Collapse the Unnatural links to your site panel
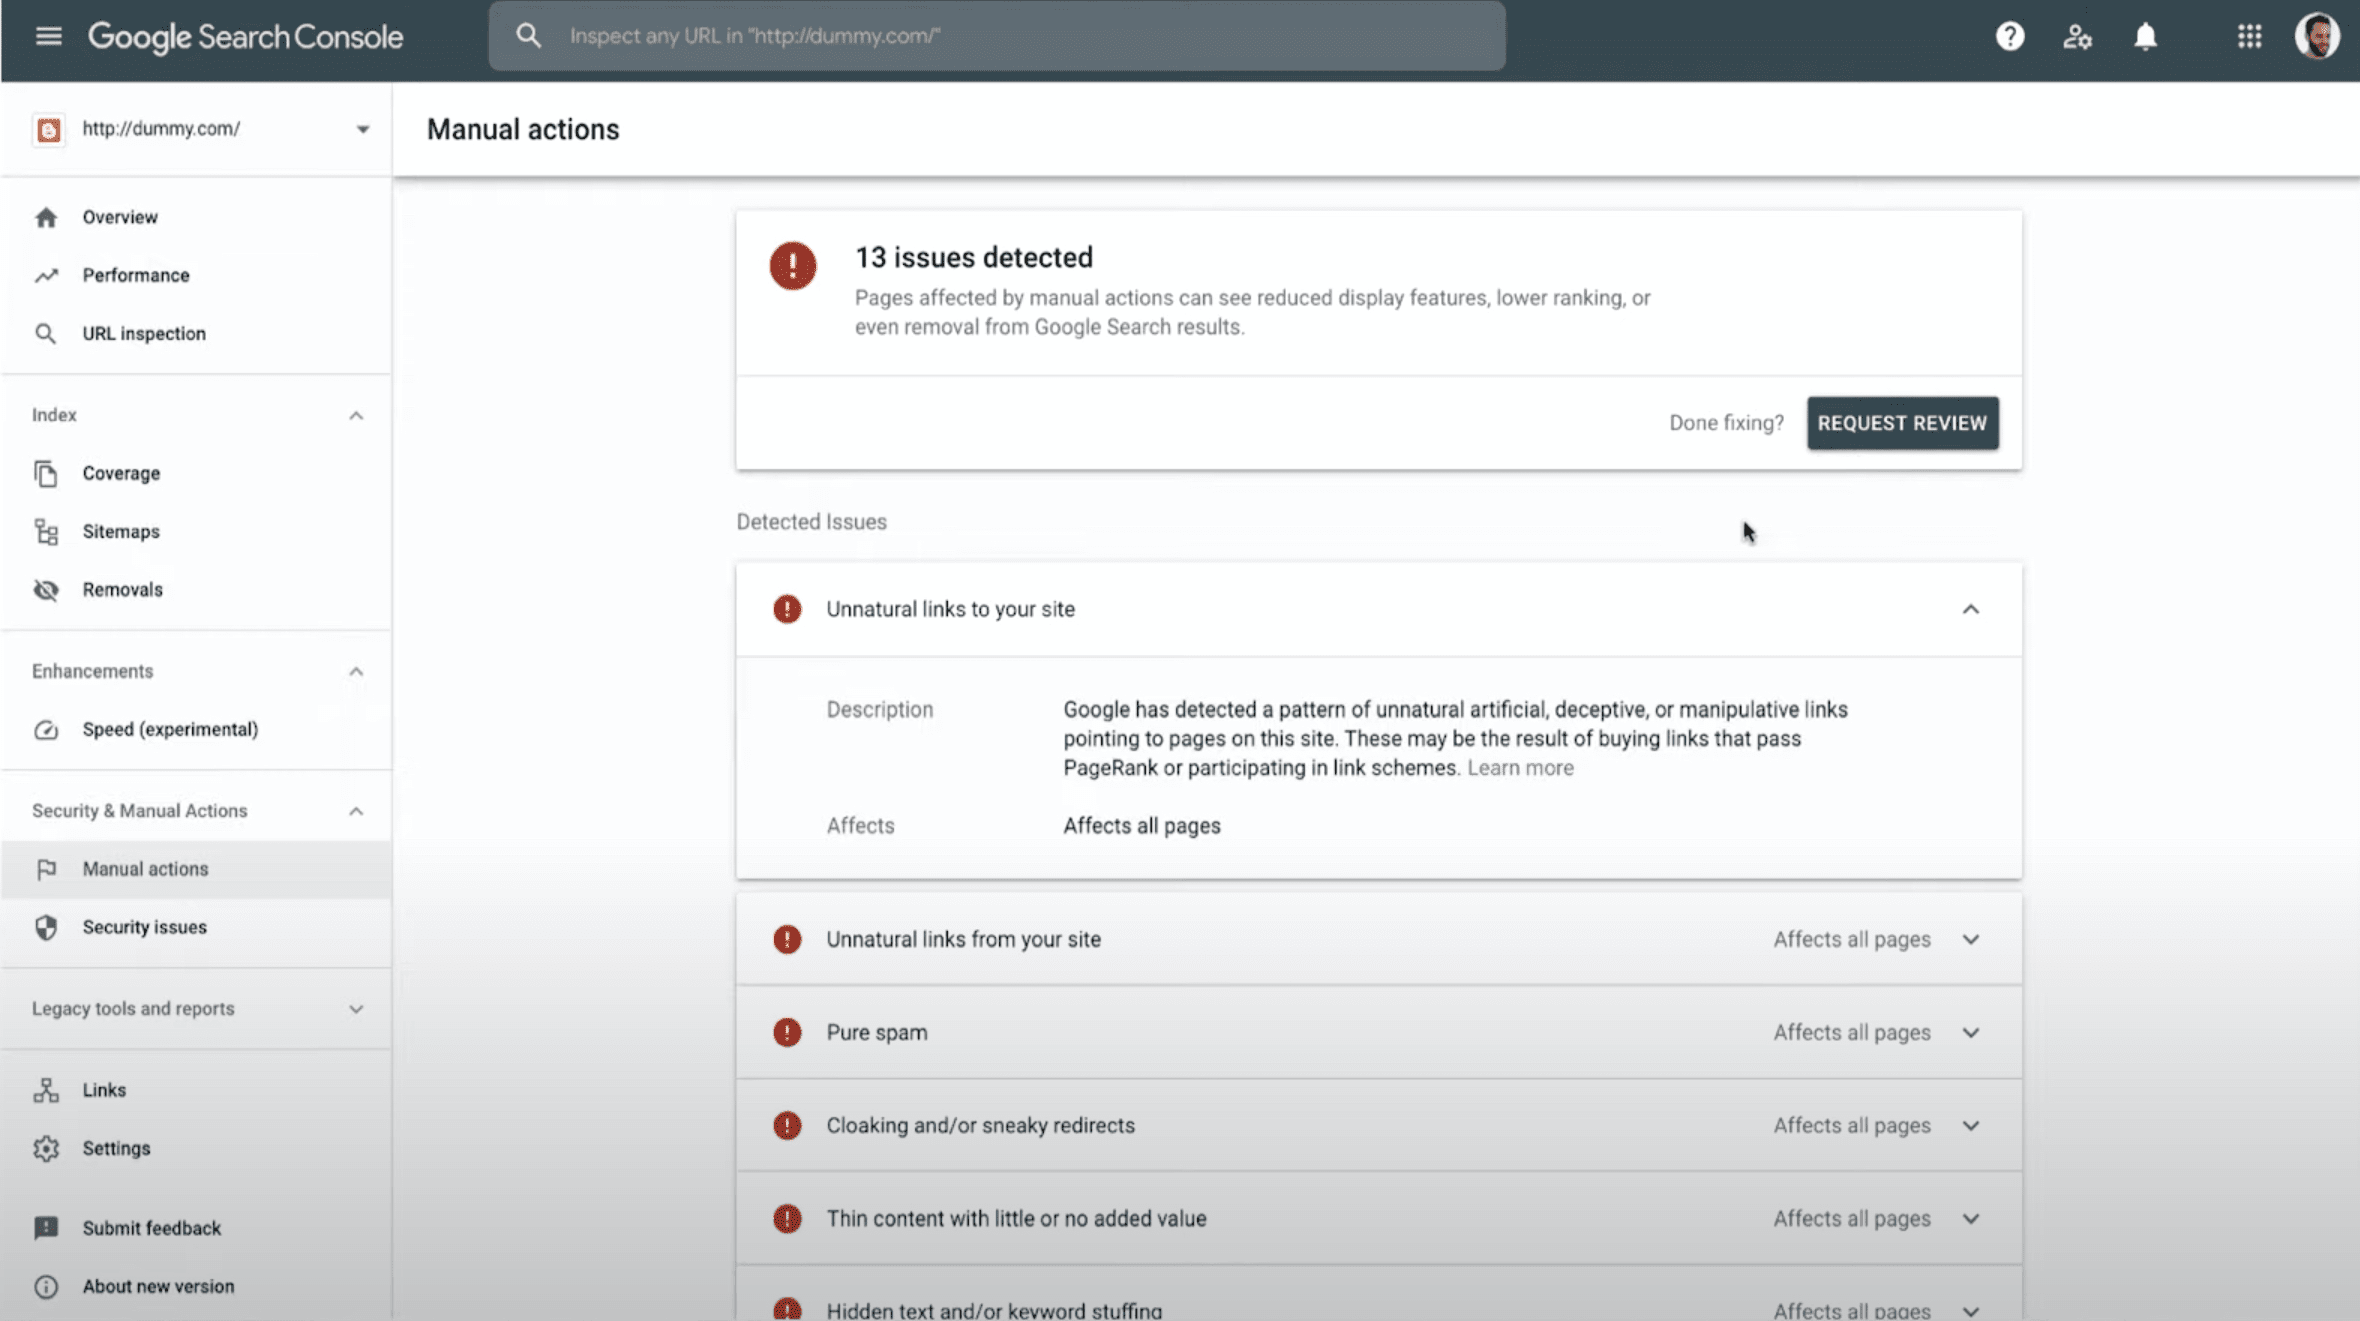The width and height of the screenshot is (2360, 1321). (x=1970, y=609)
